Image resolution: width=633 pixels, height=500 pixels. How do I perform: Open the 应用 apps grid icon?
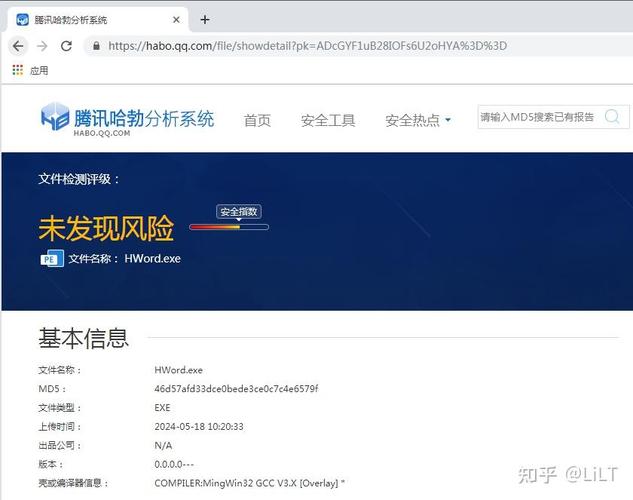pyautogui.click(x=17, y=70)
